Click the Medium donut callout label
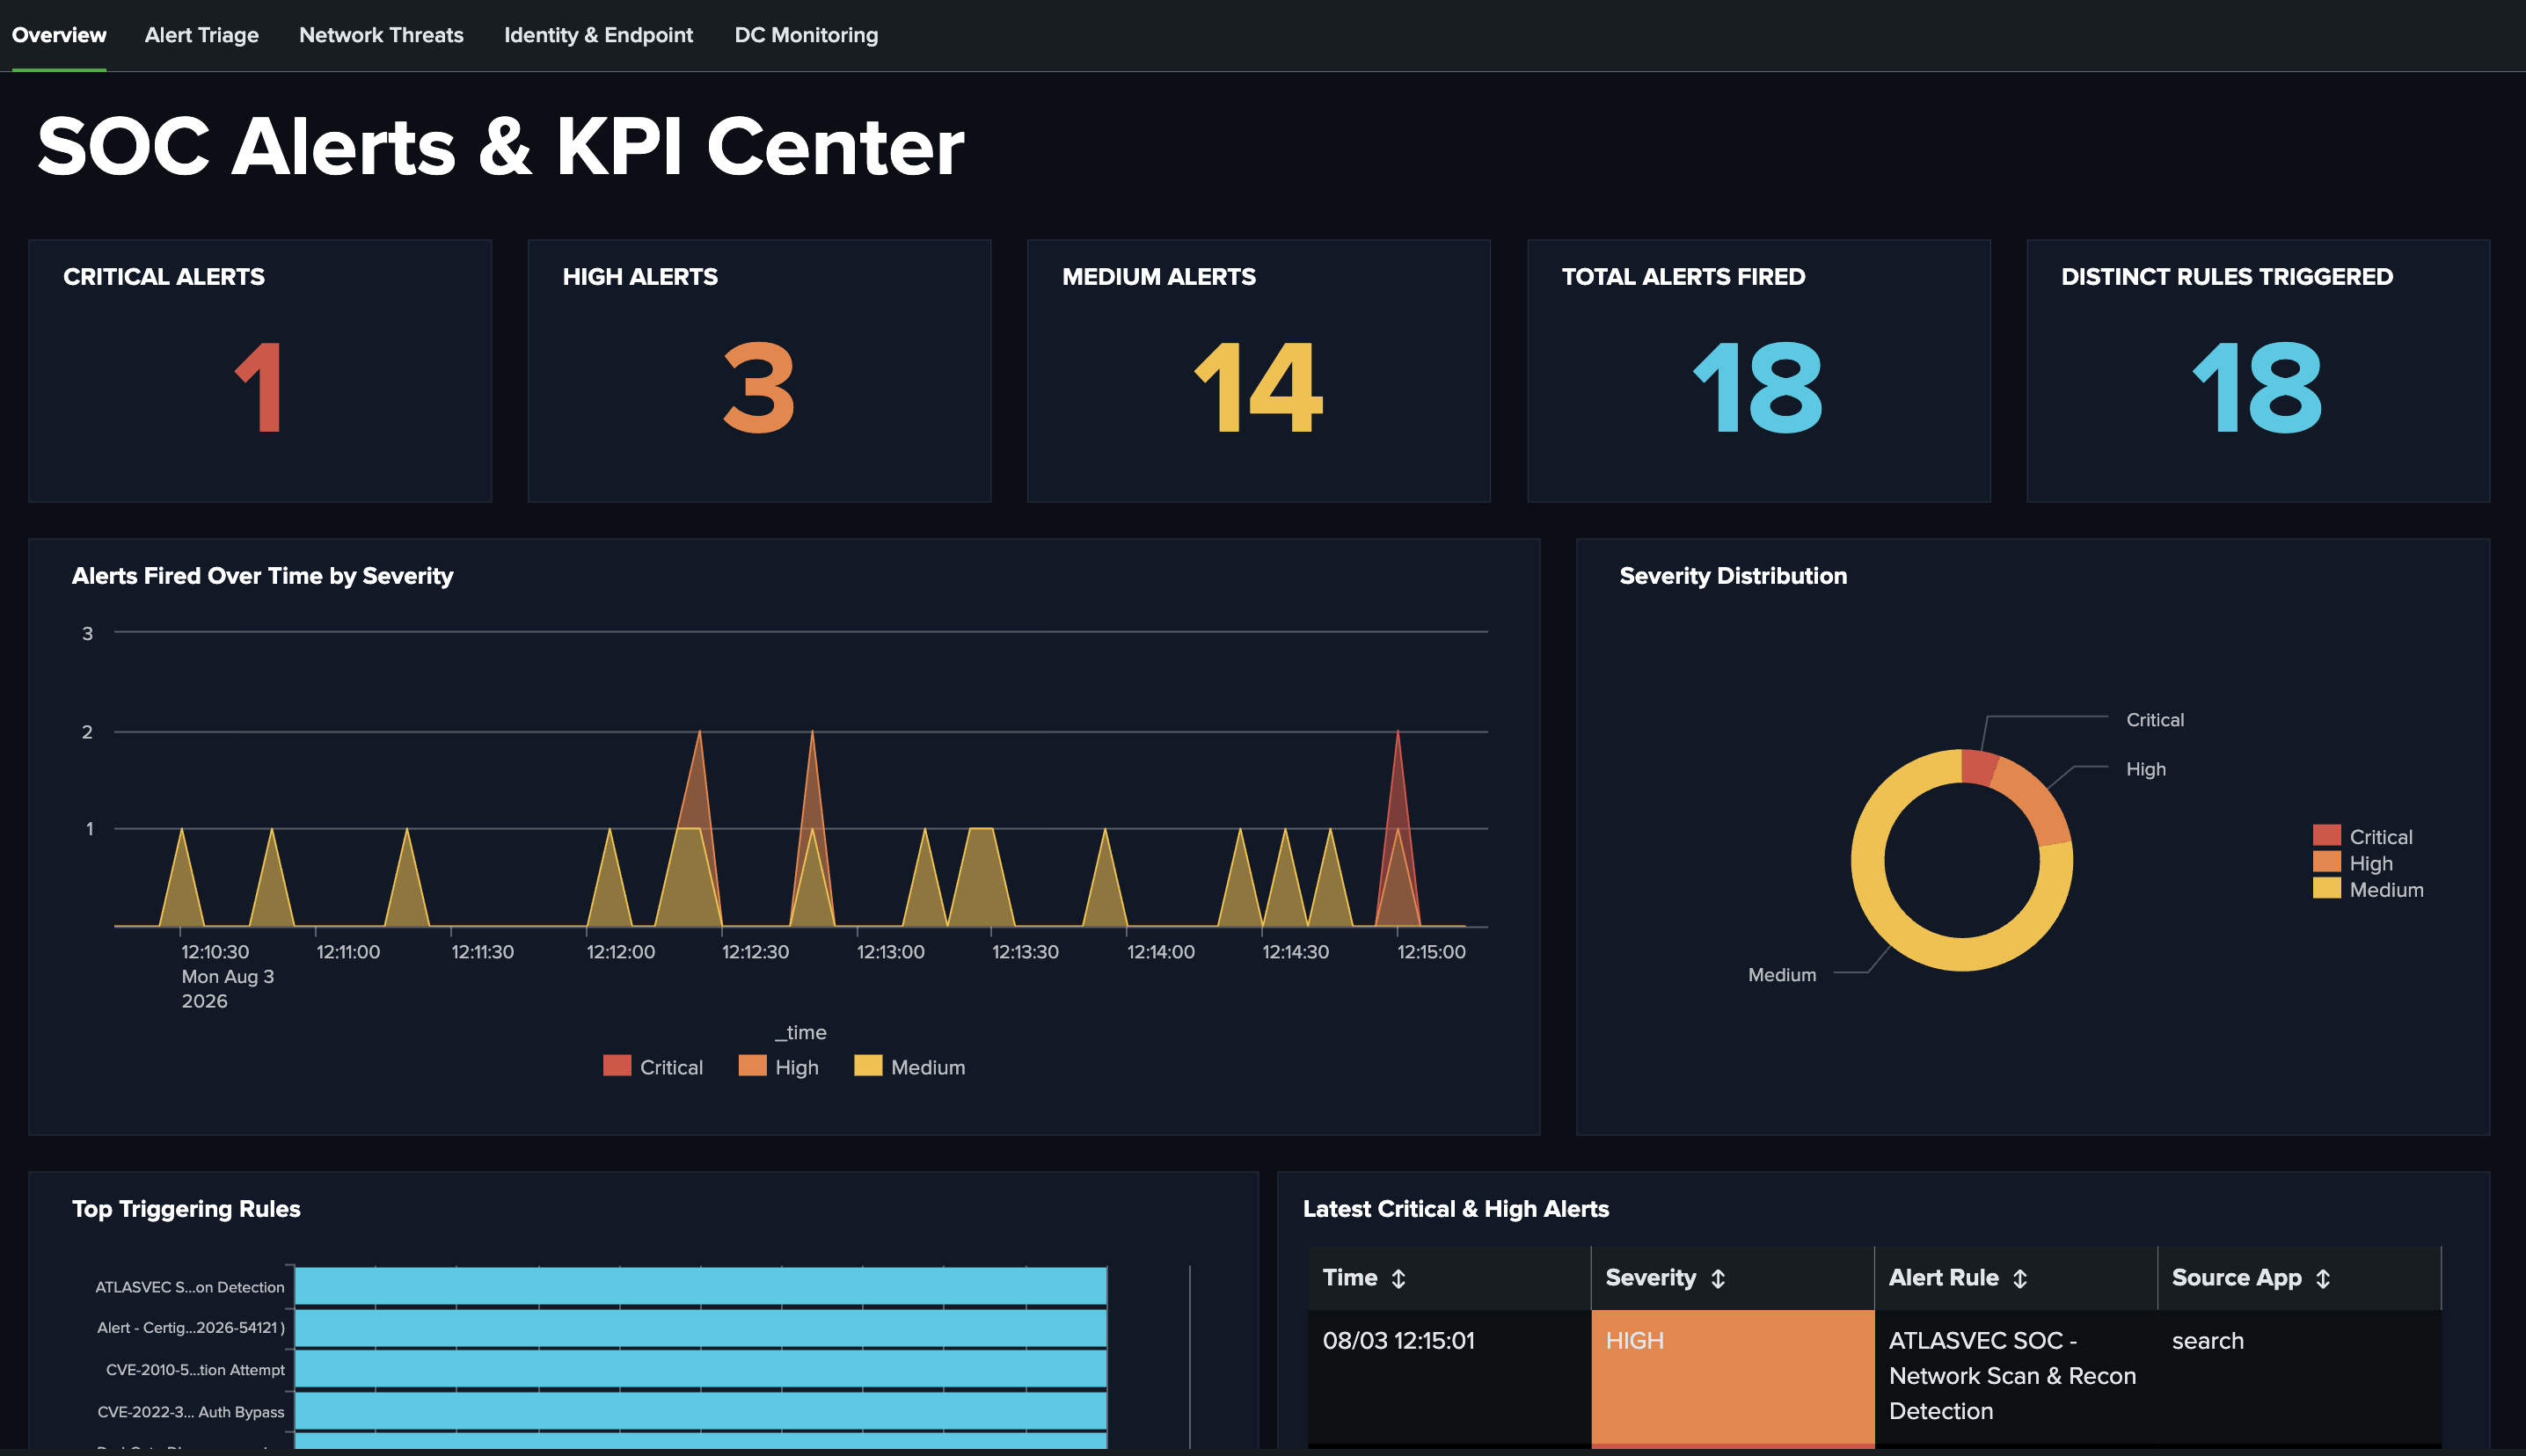 (1781, 974)
